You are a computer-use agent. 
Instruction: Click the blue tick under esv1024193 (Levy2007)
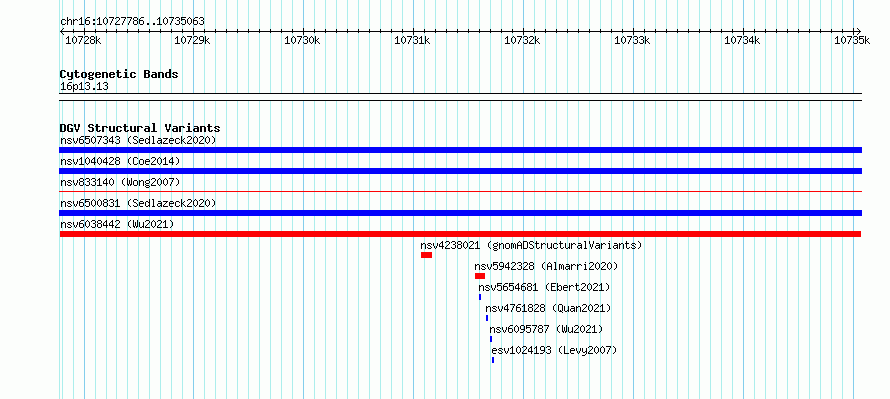[493, 360]
